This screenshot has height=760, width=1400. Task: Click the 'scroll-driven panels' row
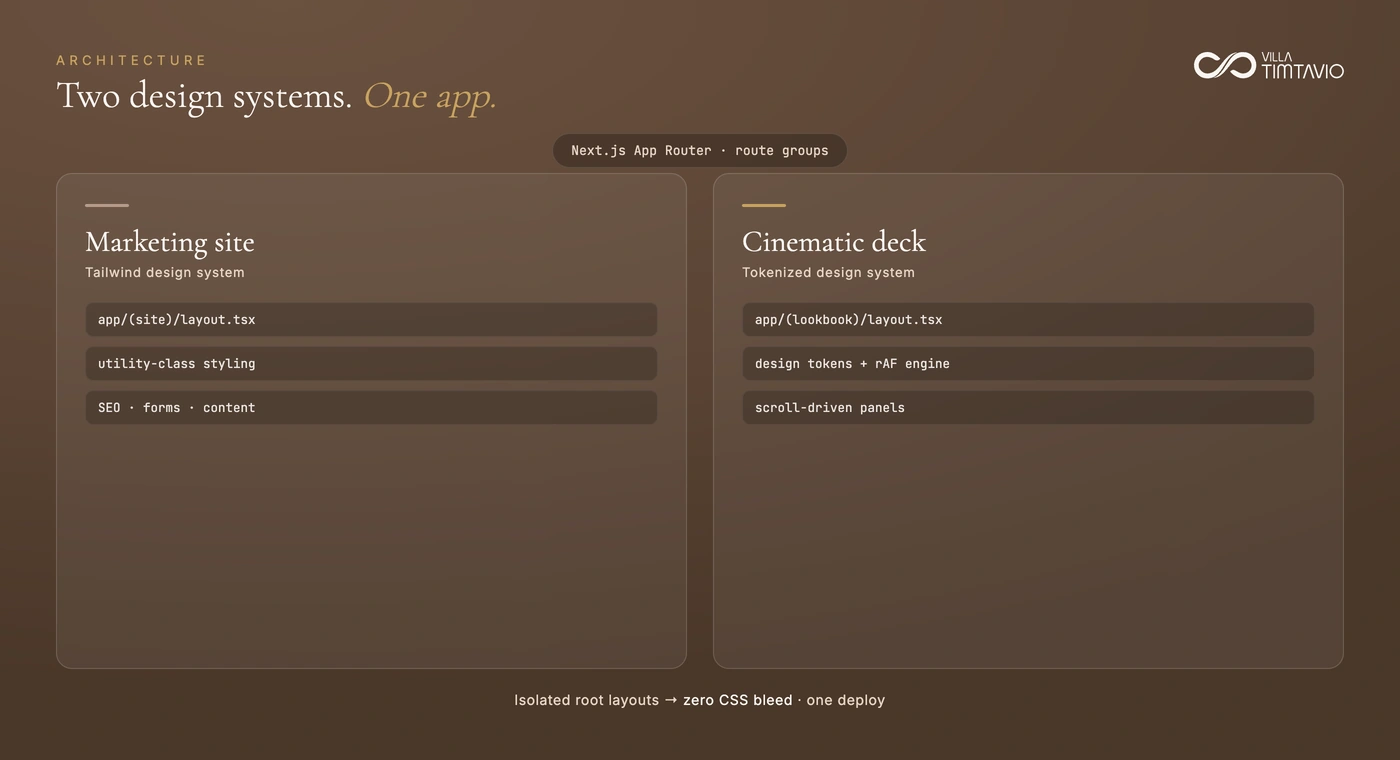(x=1028, y=408)
